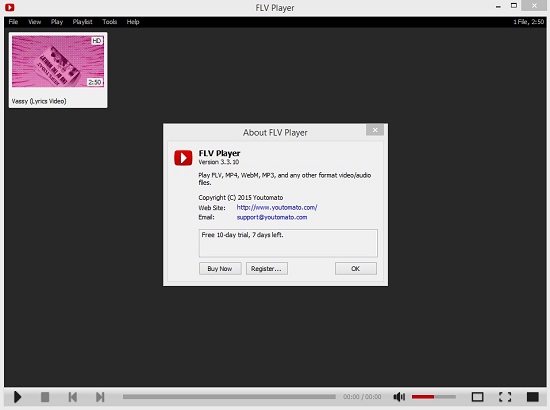The width and height of the screenshot is (550, 410).
Task: Click the Stop button in control bar
Action: click(x=45, y=397)
